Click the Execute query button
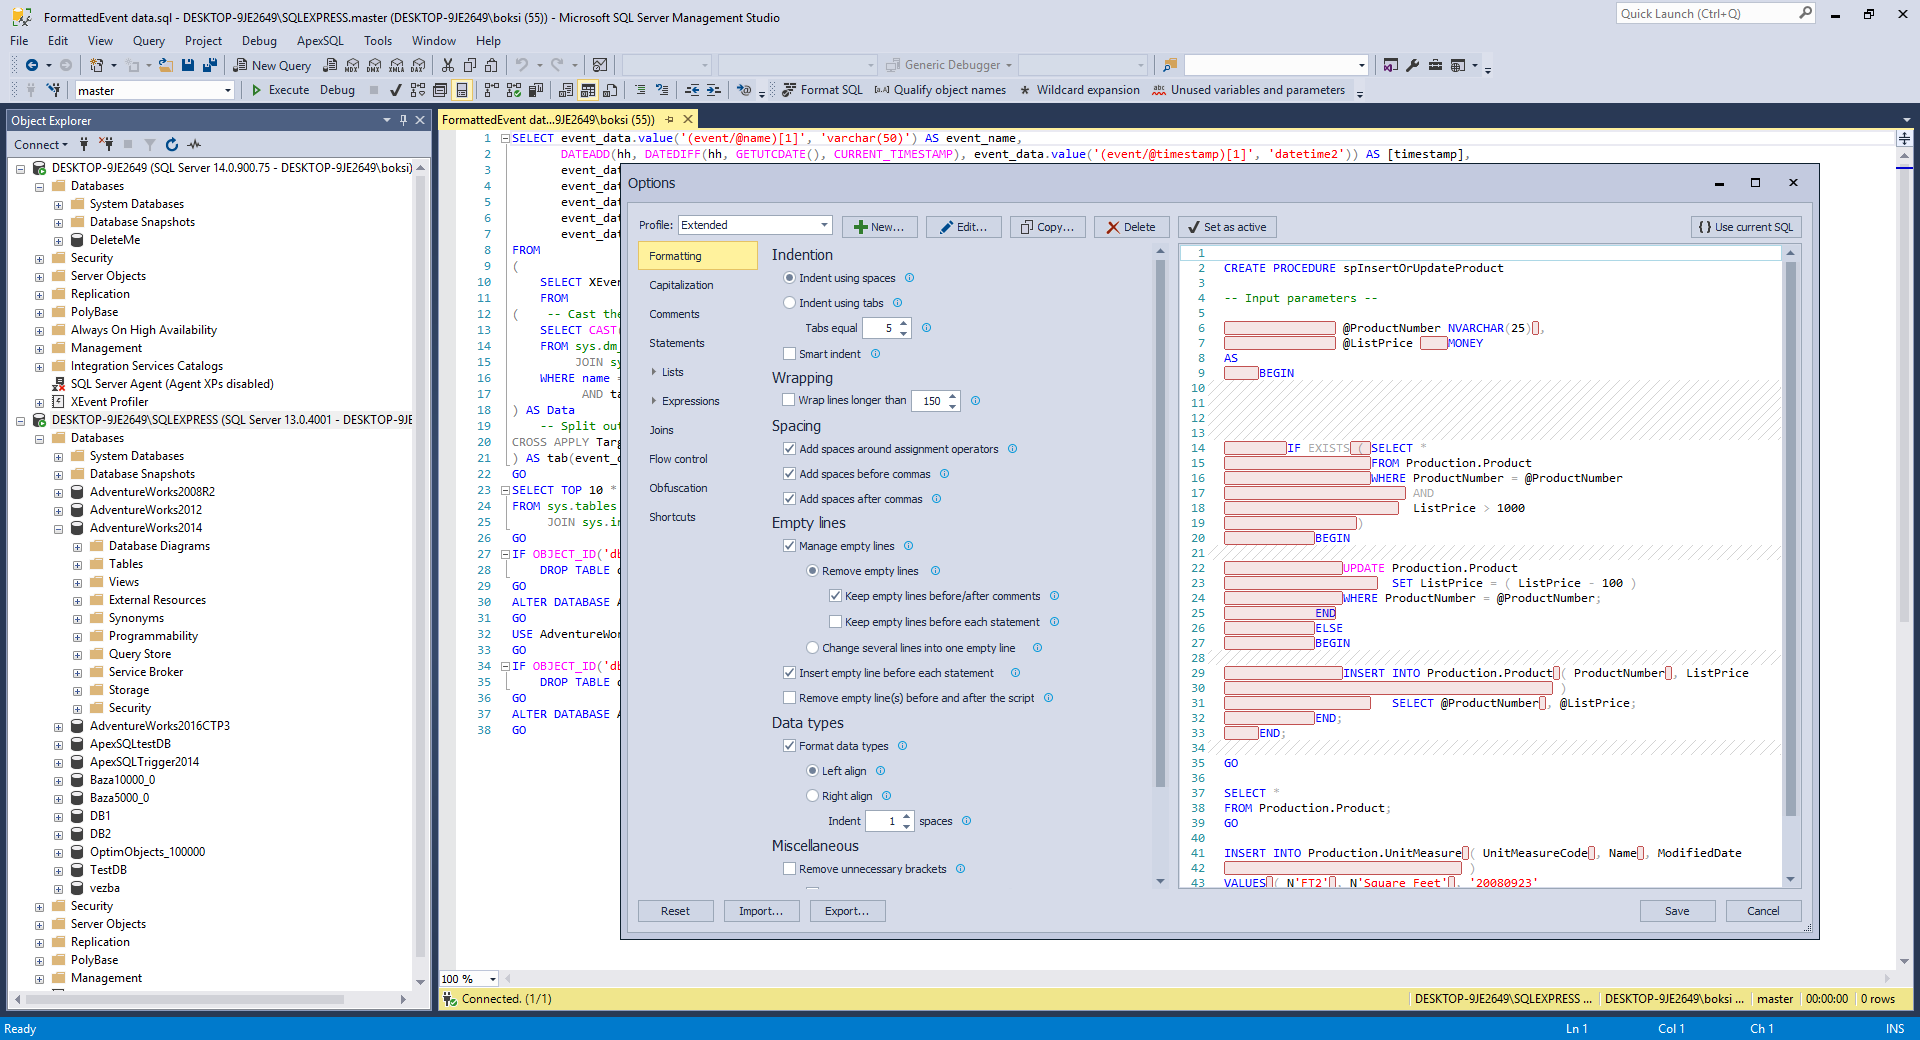The width and height of the screenshot is (1920, 1040). [280, 90]
